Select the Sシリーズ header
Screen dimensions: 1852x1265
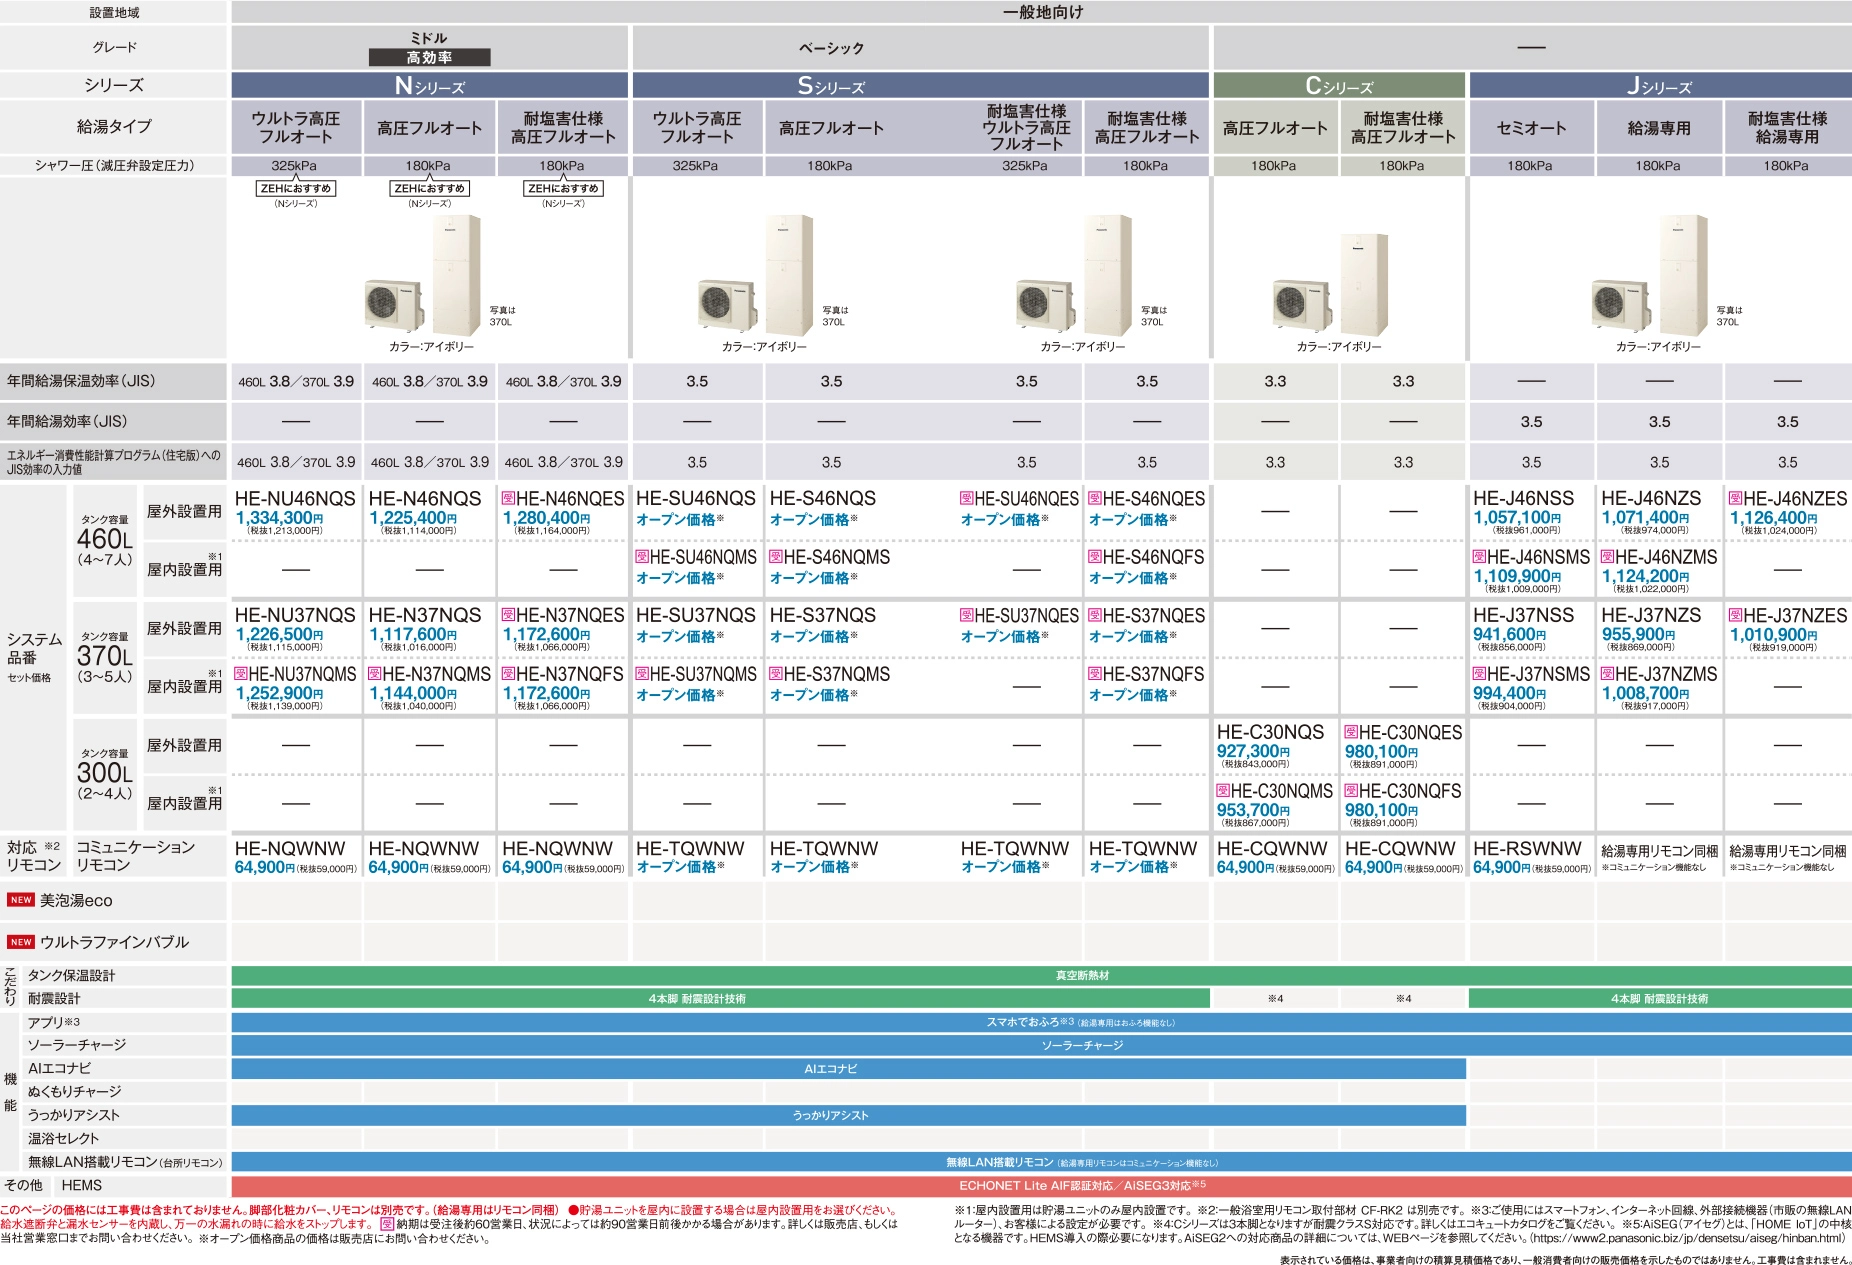[x=830, y=86]
